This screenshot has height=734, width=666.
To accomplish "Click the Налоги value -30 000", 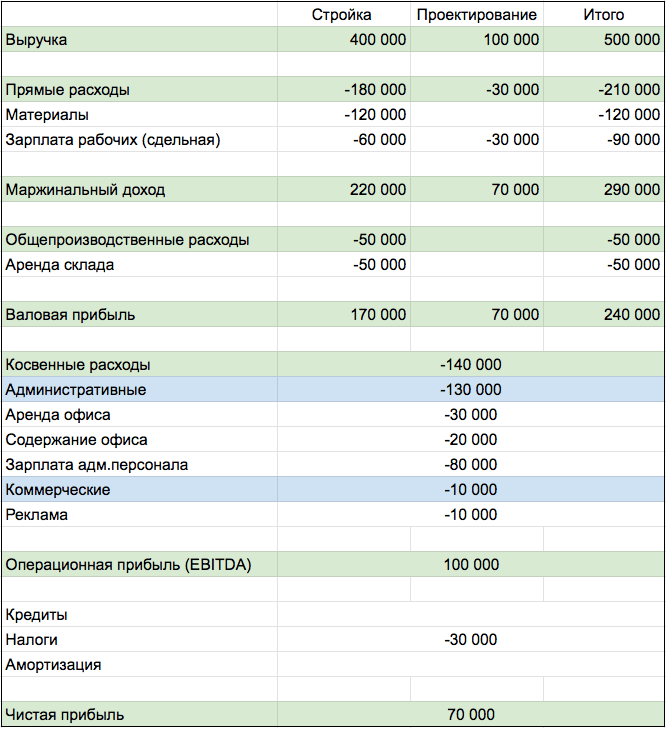I will point(470,640).
